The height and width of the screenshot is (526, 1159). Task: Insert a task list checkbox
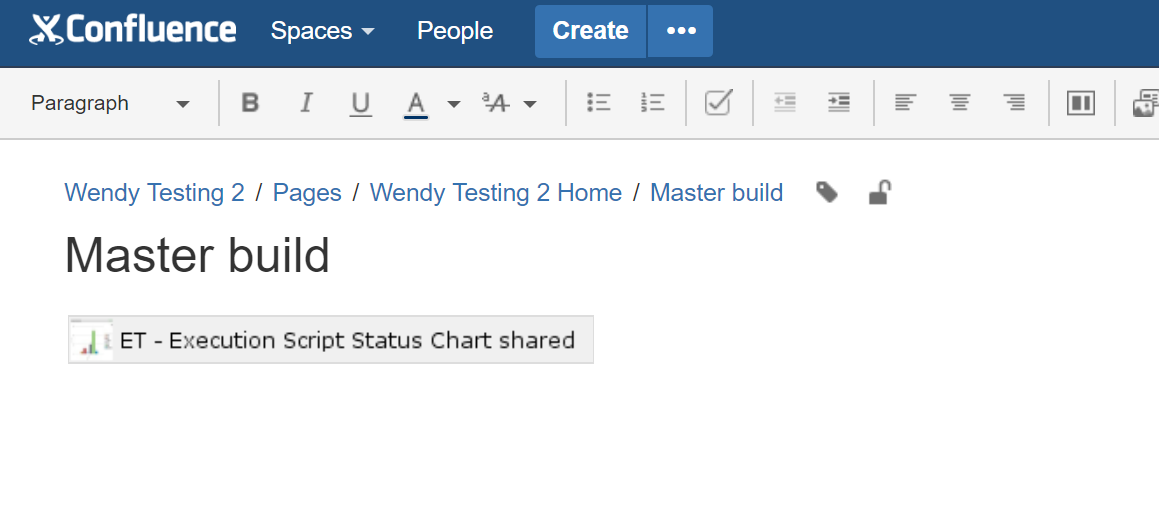click(718, 103)
